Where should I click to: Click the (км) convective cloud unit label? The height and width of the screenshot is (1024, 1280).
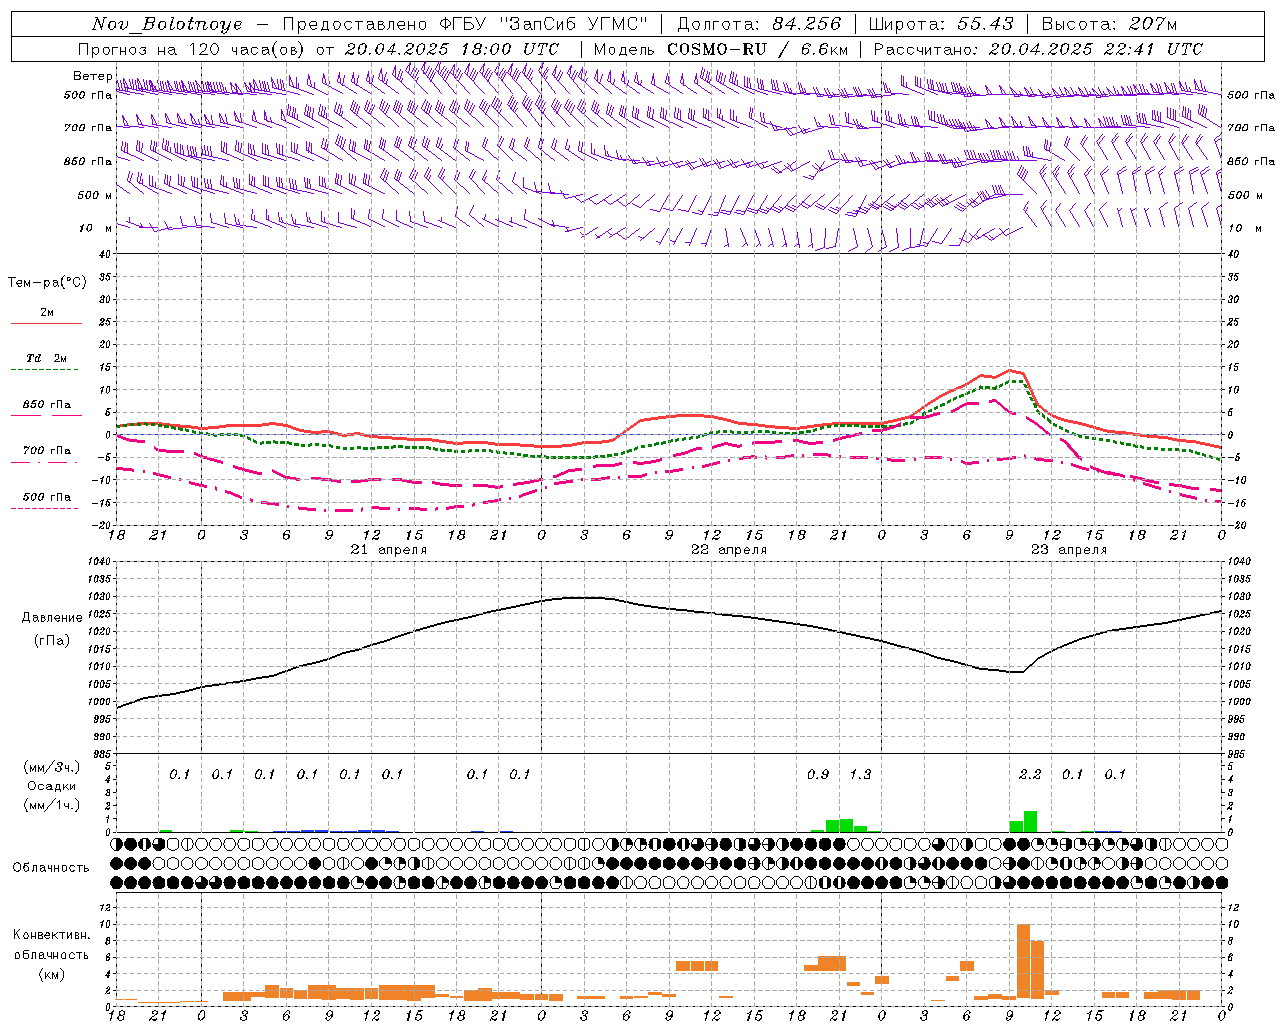52,974
